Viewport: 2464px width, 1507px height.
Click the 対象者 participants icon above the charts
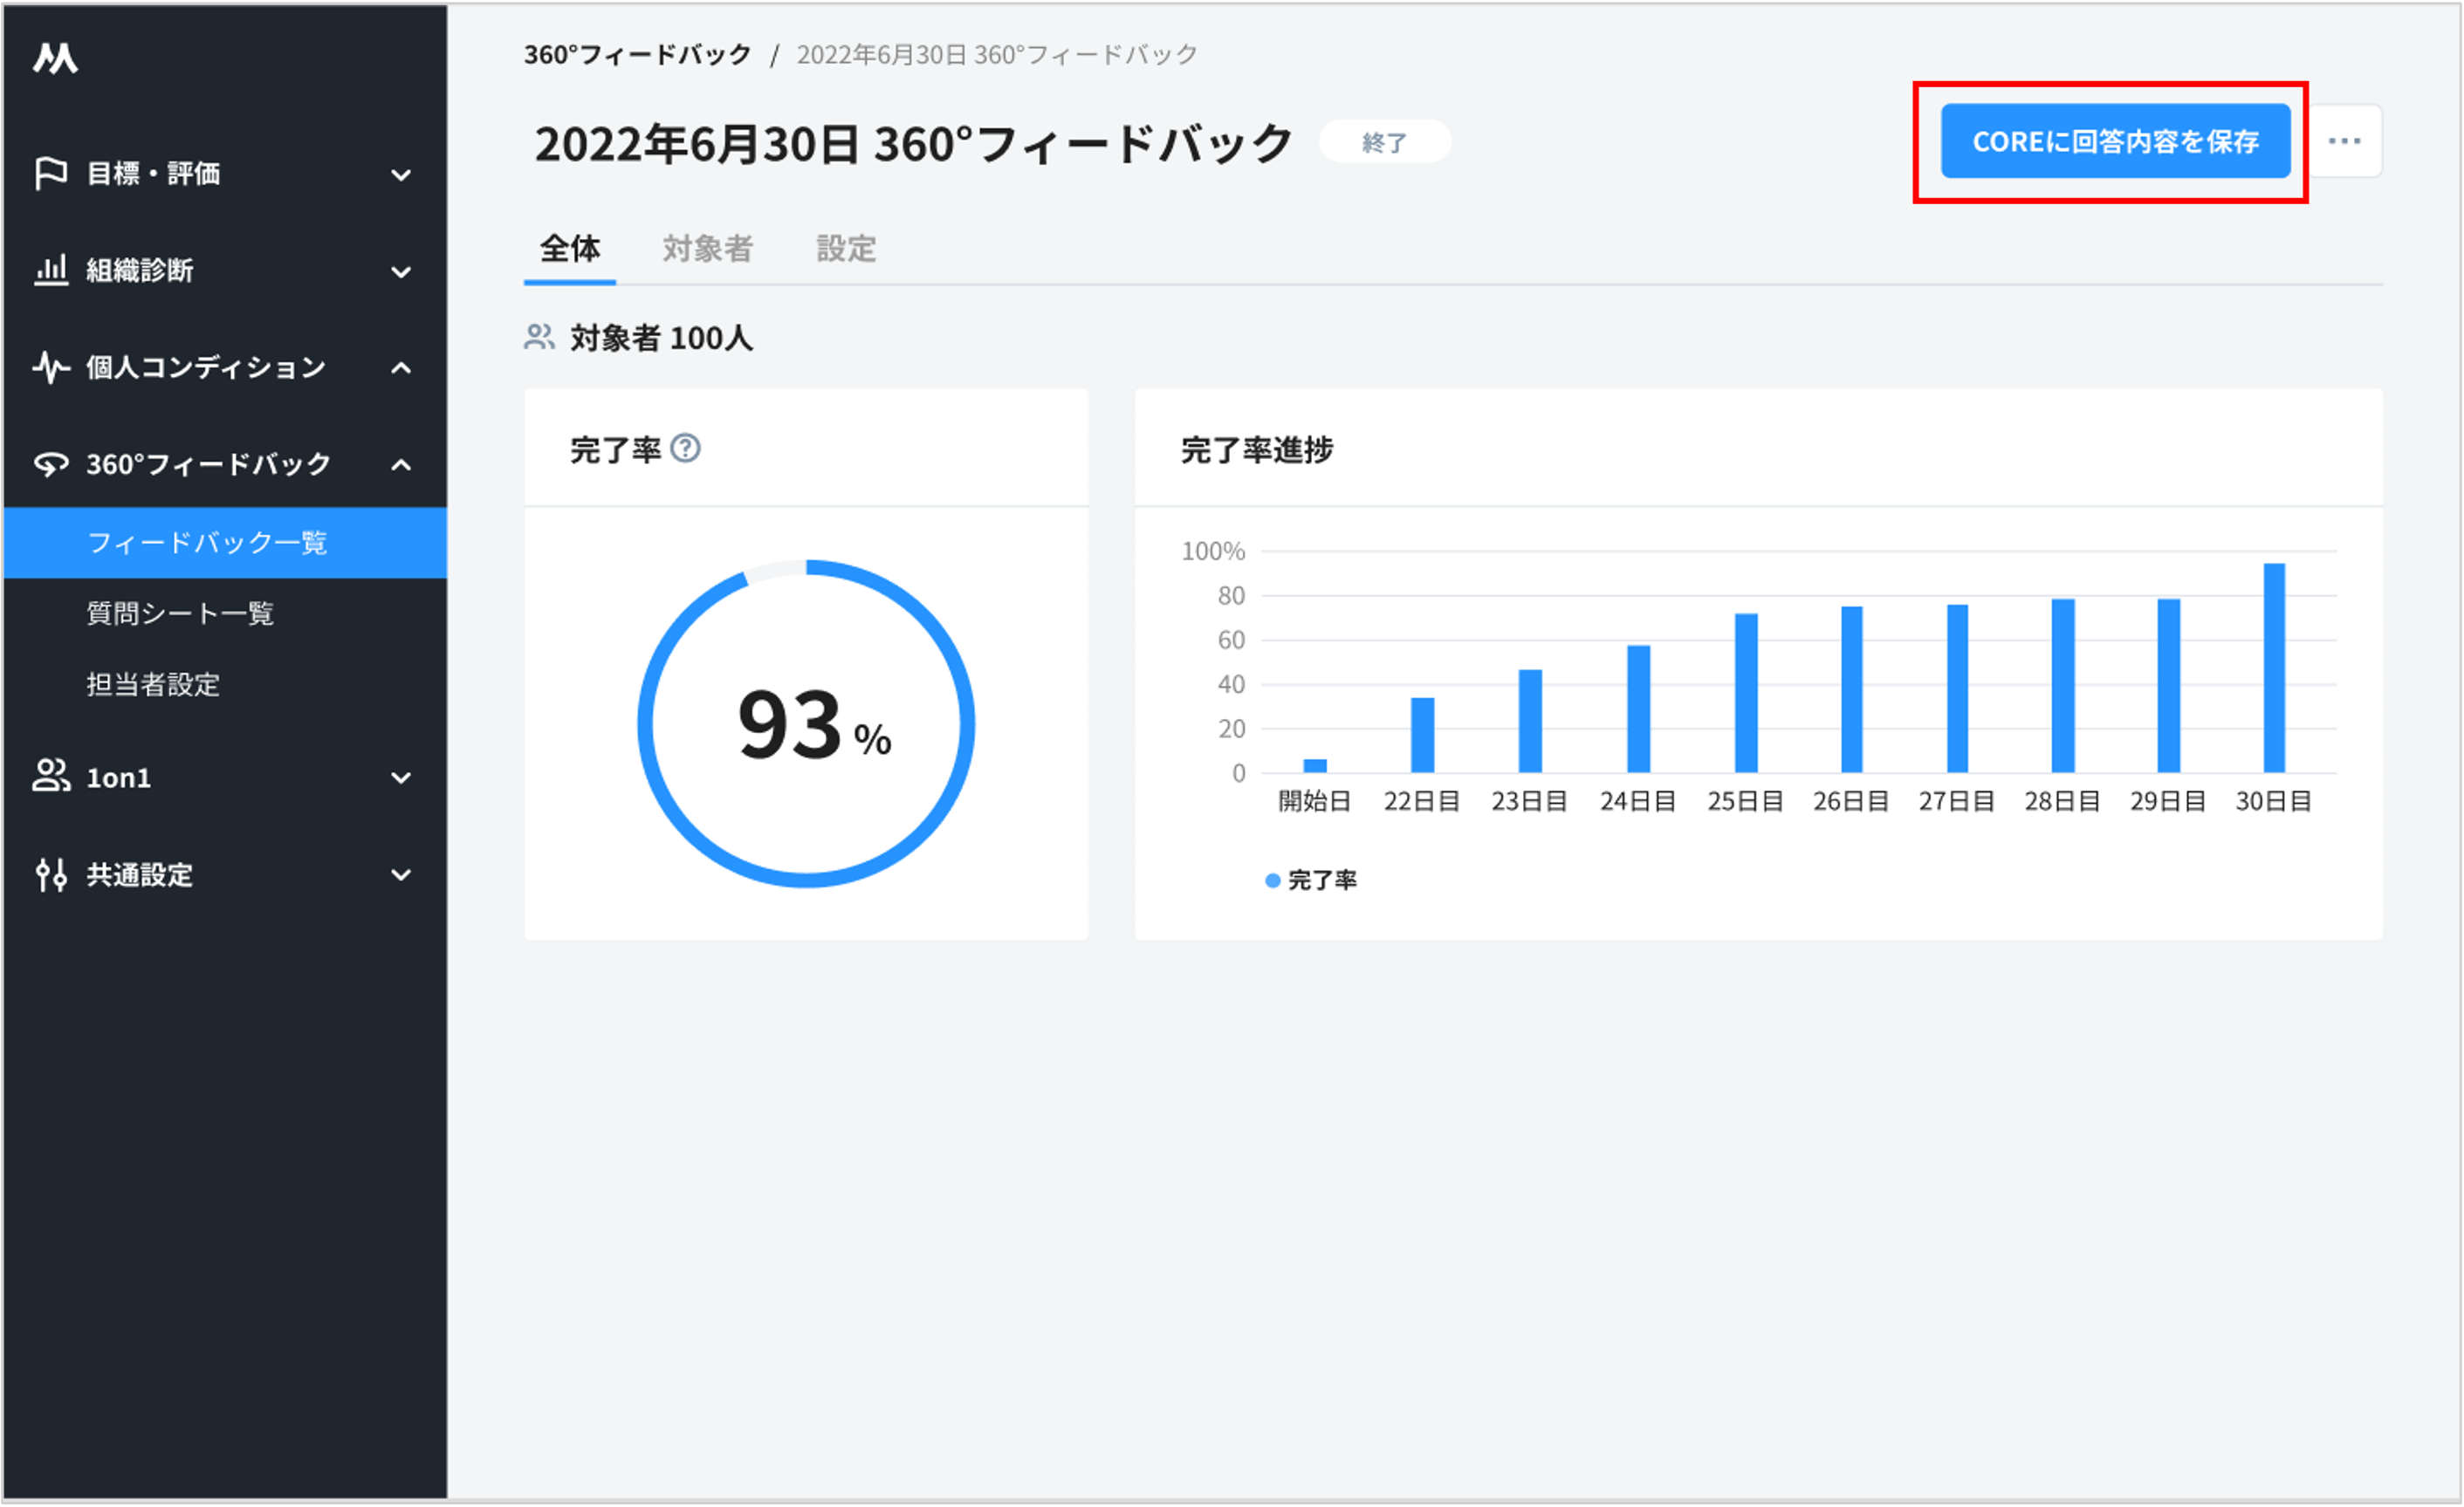coord(540,338)
